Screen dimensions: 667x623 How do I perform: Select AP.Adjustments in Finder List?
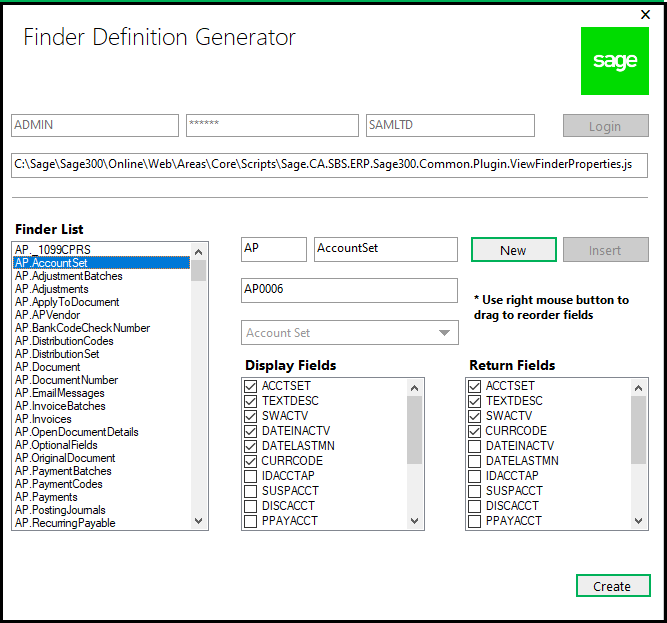coord(101,289)
